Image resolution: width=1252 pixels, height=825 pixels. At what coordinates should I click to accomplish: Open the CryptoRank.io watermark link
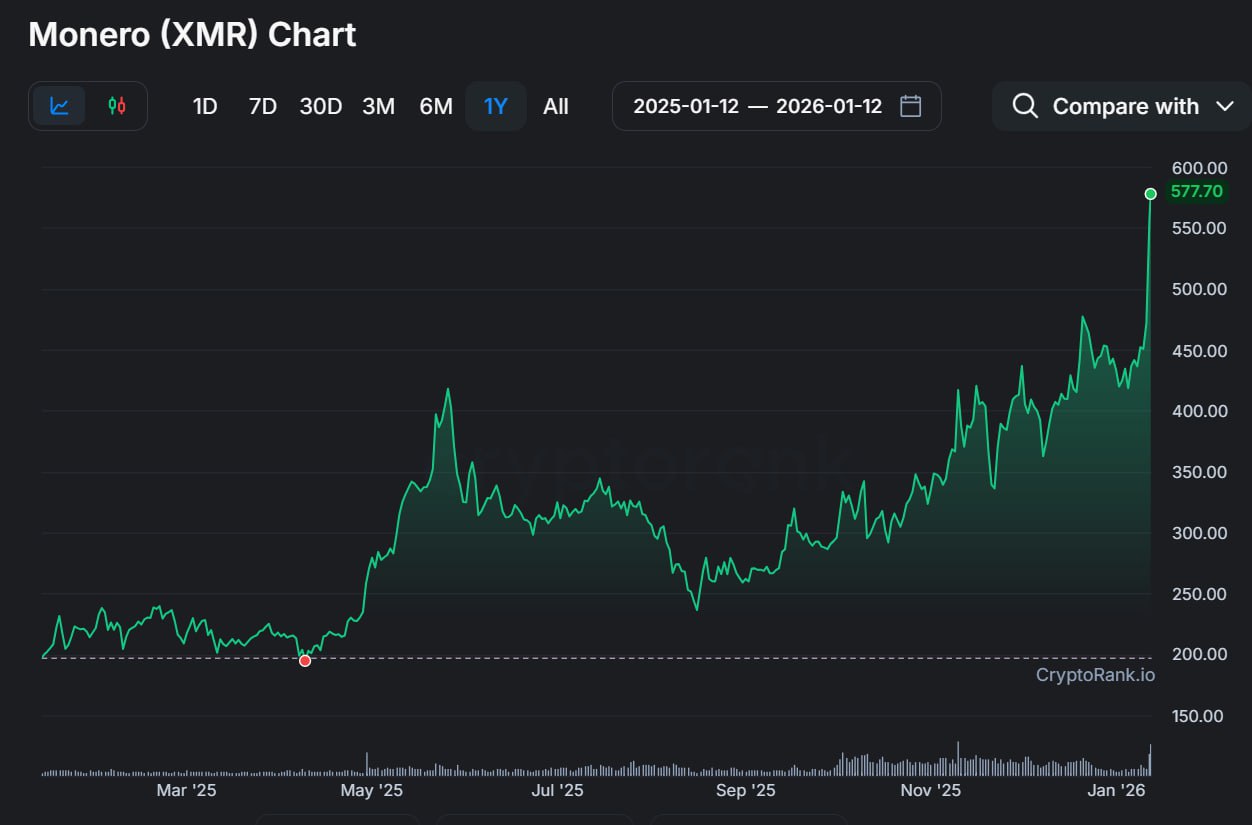(1095, 675)
